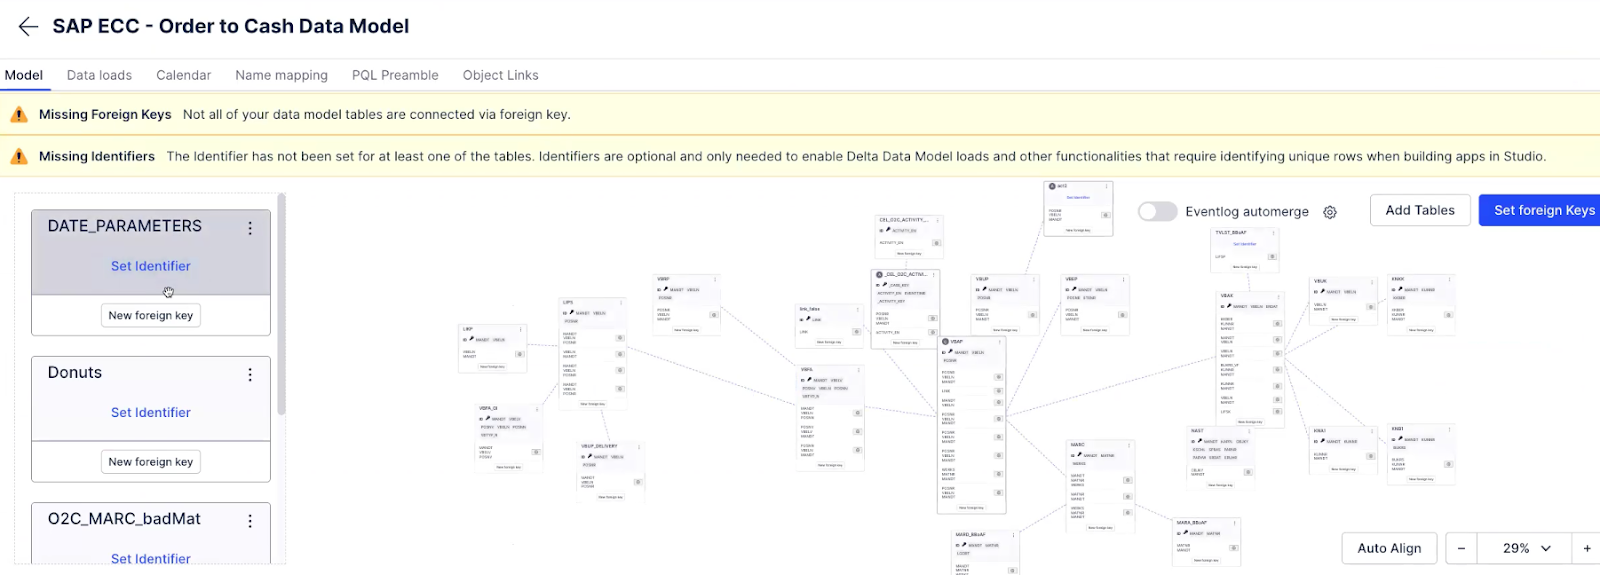Open three-dot menu on KNKK diagram node
This screenshot has height=575, width=1600.
coord(1449,280)
